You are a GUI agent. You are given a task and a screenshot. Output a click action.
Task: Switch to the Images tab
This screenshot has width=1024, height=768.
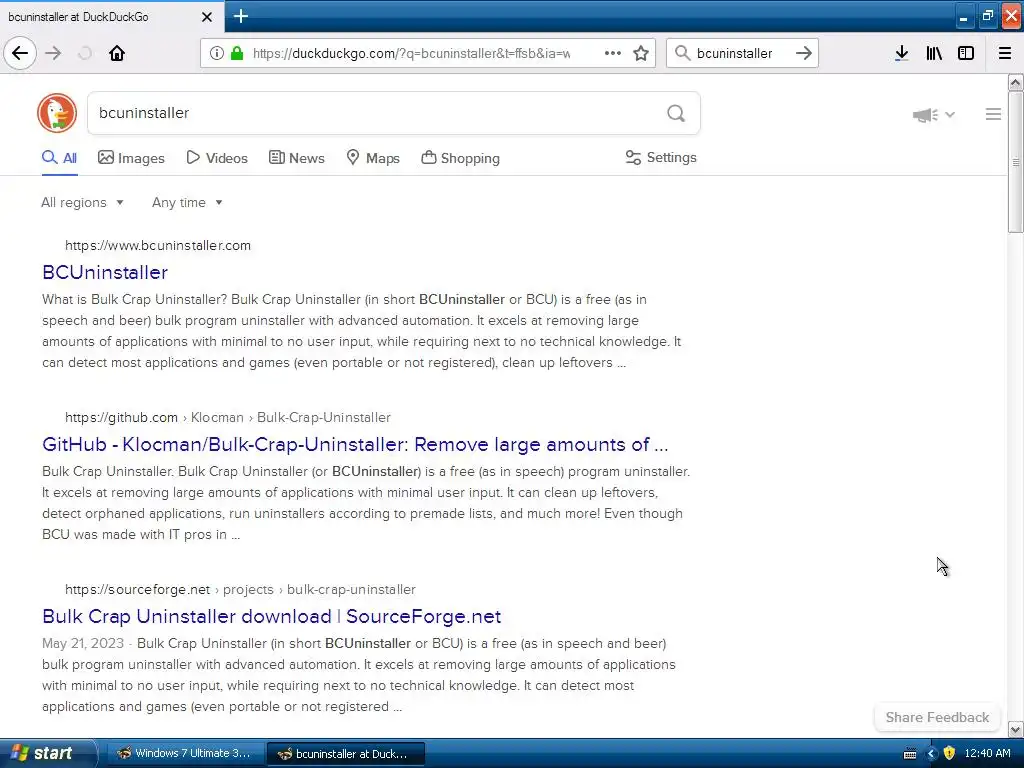tap(131, 158)
